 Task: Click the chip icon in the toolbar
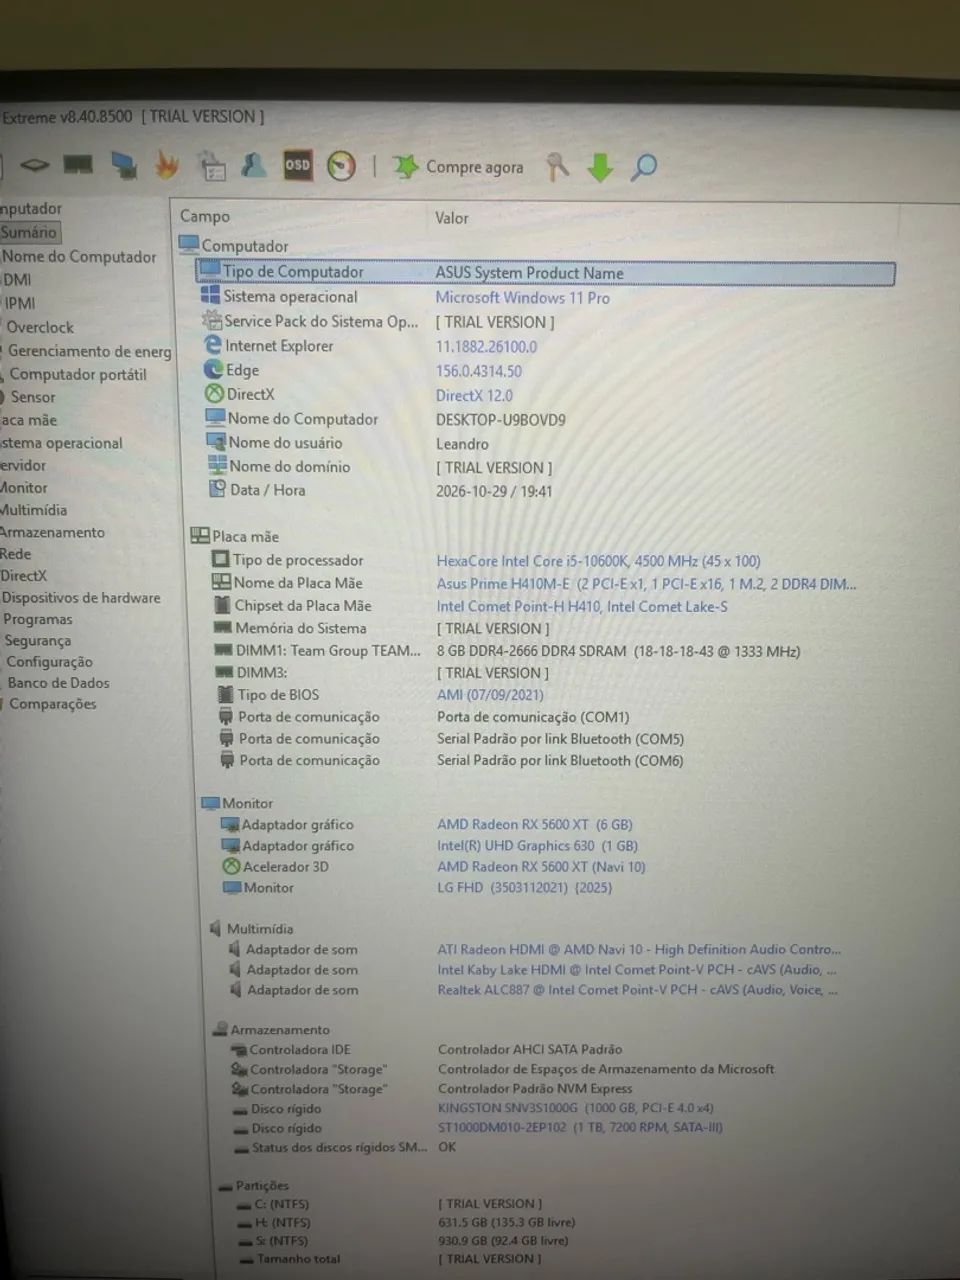(34, 164)
